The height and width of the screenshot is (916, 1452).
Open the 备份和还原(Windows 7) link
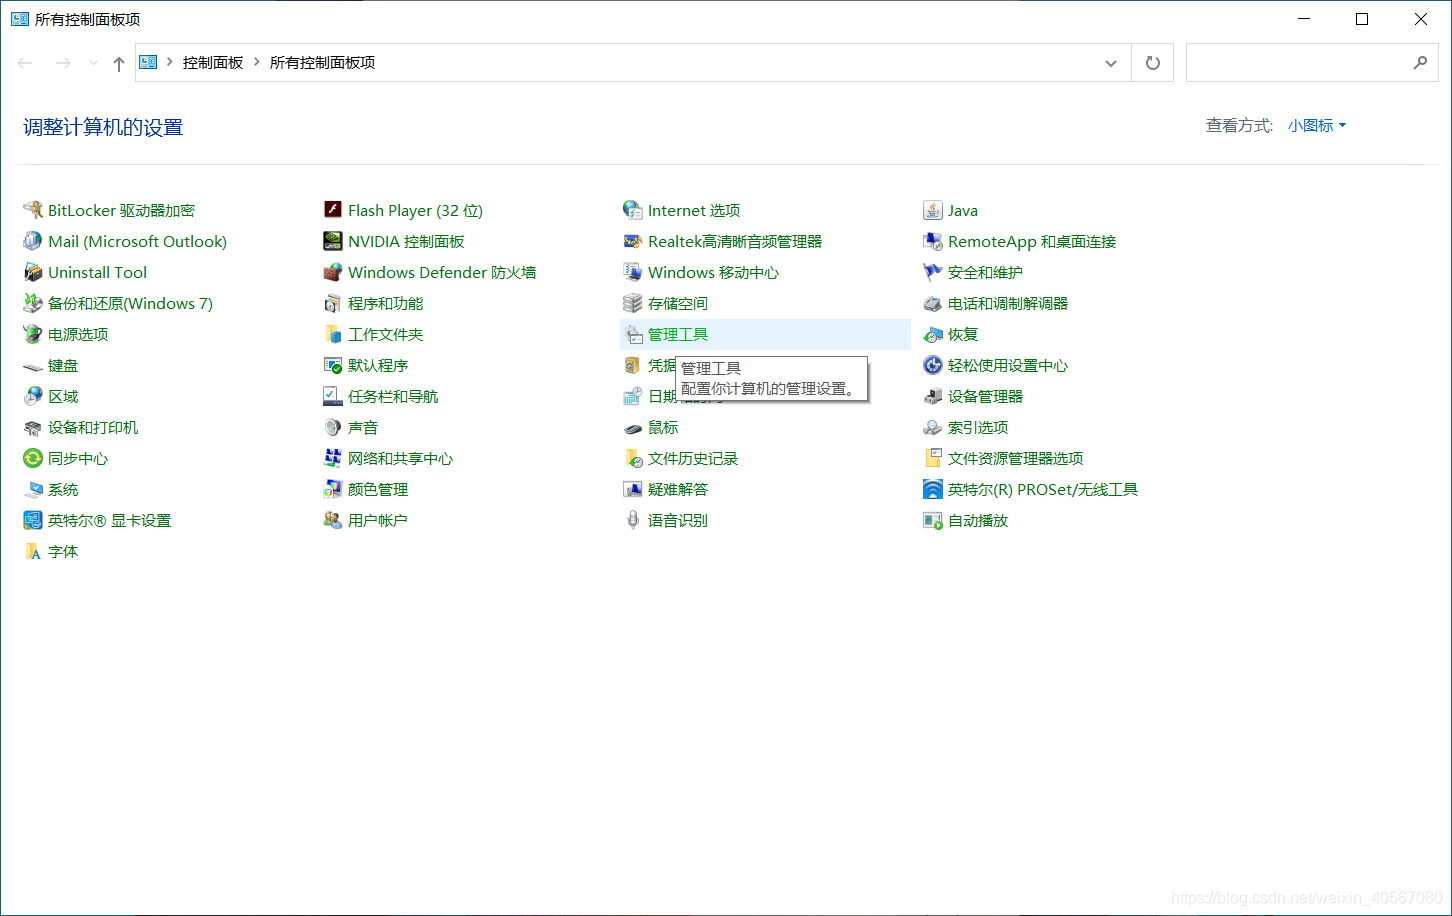pyautogui.click(x=130, y=303)
